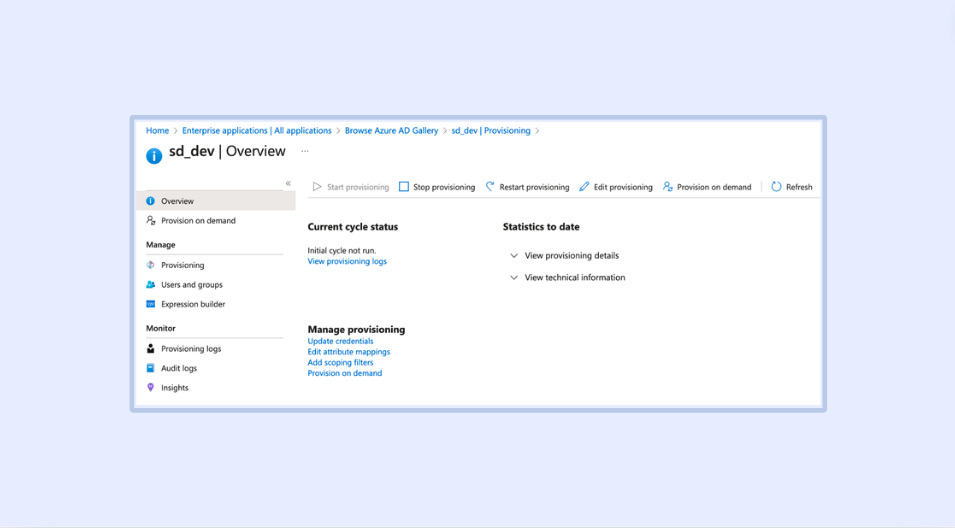Click the Stop provisioning square icon
The width and height of the screenshot is (955, 528).
point(404,186)
